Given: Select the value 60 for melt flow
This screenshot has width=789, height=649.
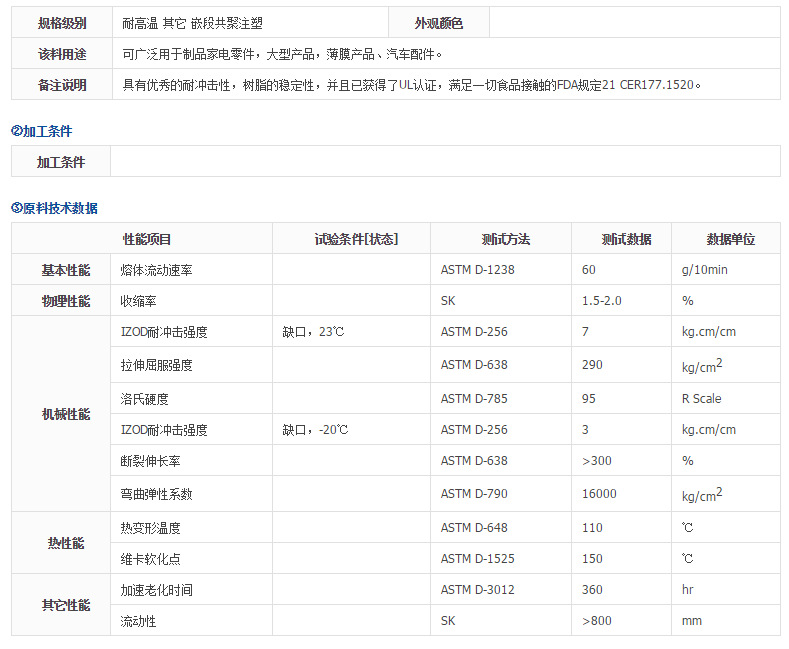Looking at the screenshot, I should 589,270.
